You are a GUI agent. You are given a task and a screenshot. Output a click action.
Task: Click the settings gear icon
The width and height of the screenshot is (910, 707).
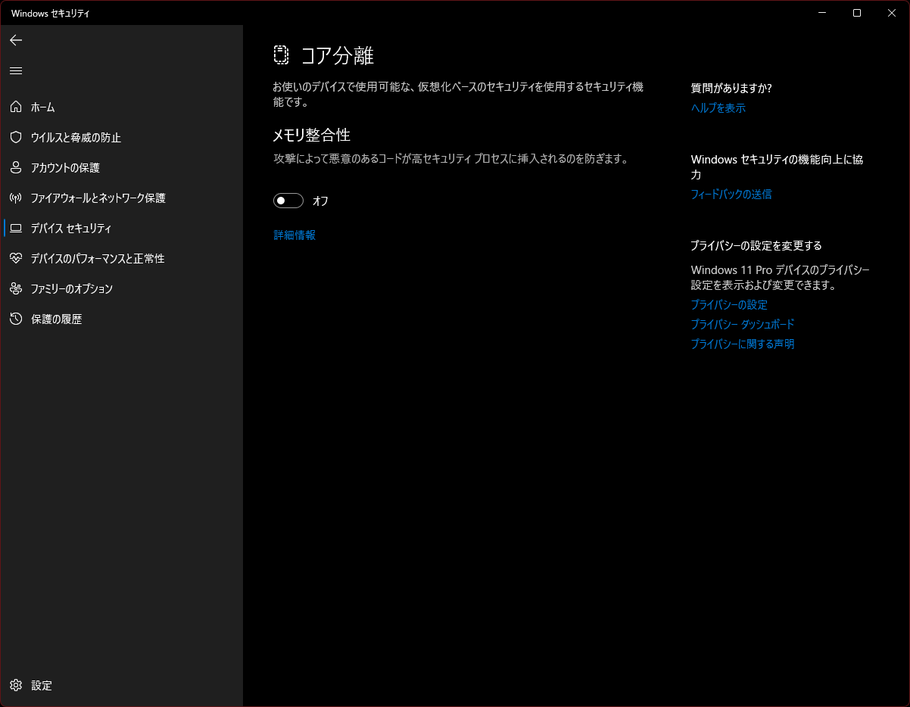(x=16, y=685)
